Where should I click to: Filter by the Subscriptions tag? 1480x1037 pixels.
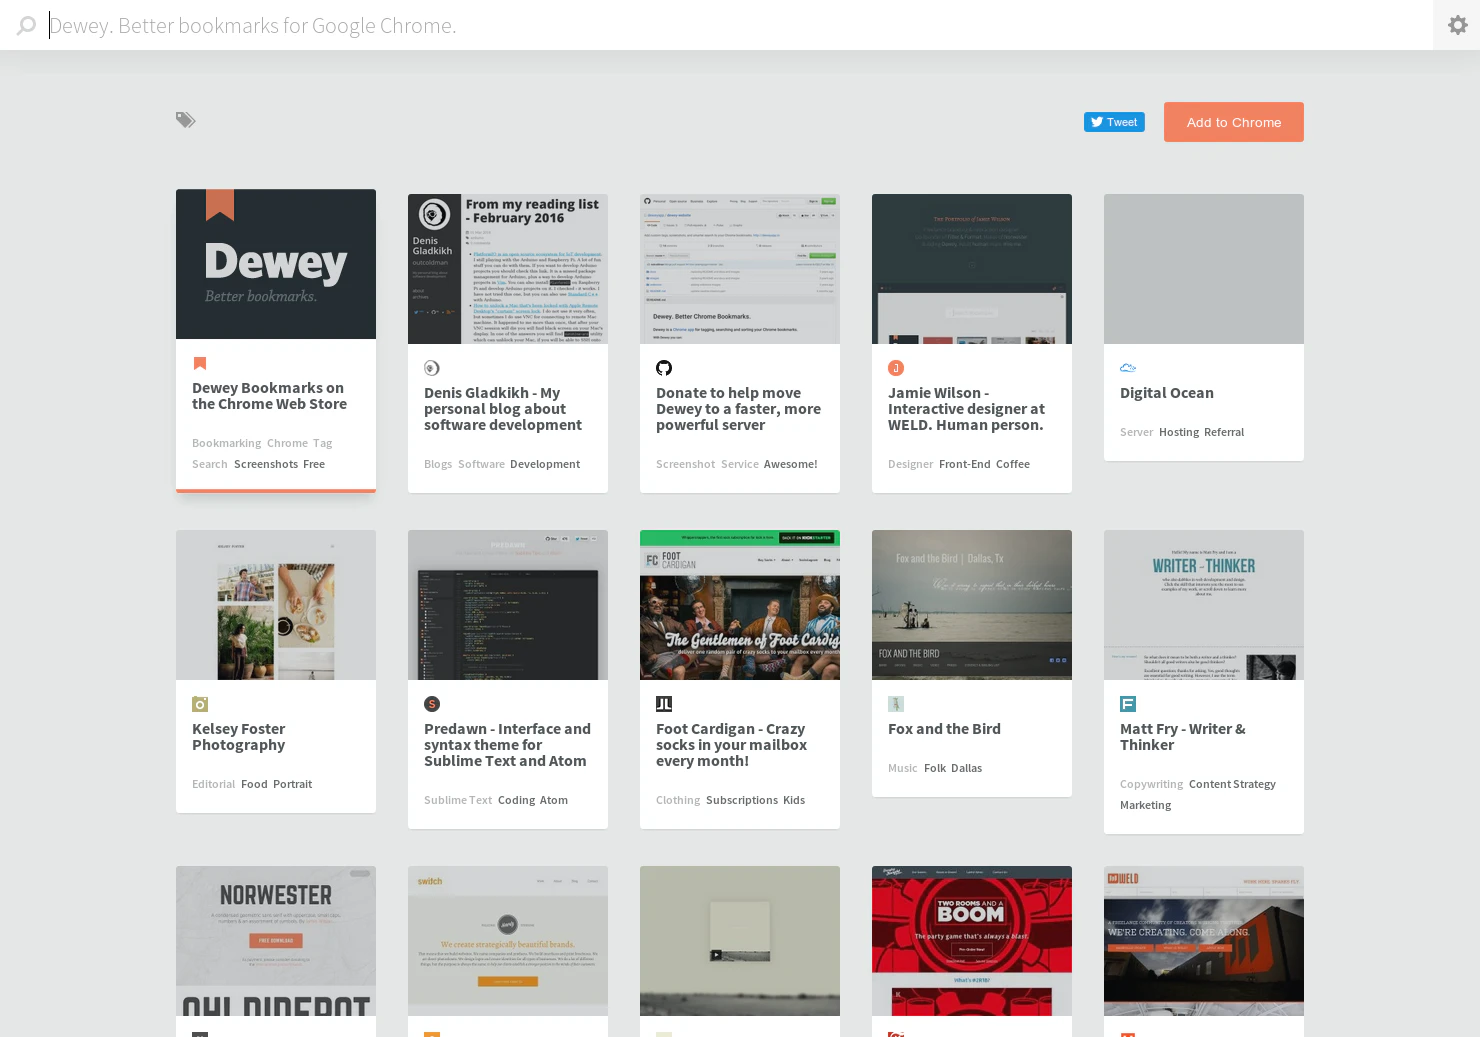tap(742, 800)
